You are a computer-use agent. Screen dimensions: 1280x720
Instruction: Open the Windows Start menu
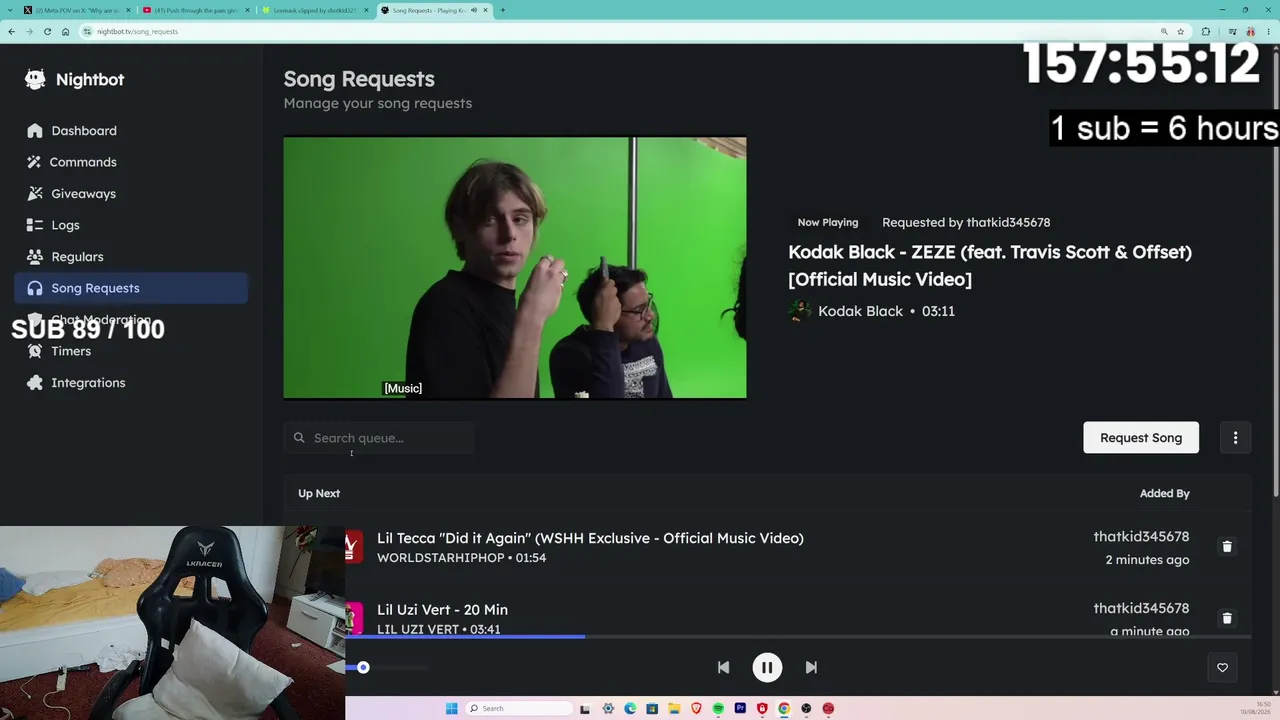[452, 708]
